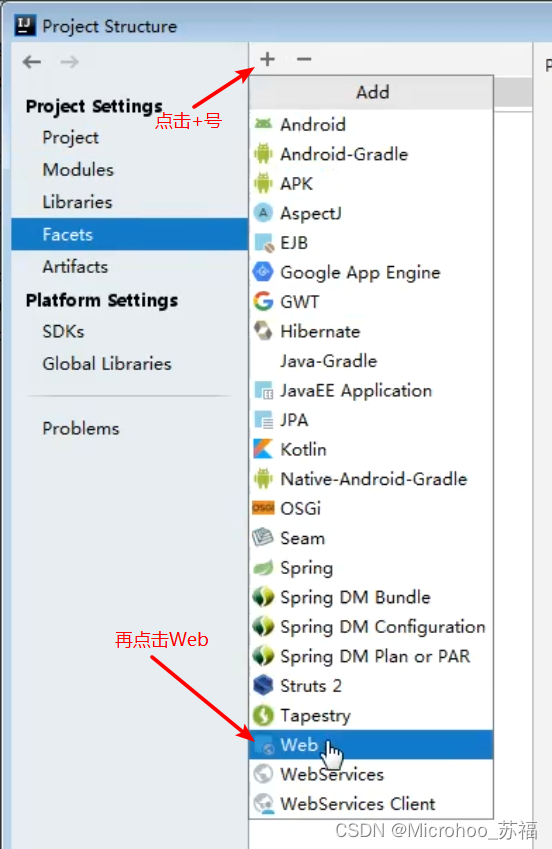Choose APK from the Add list
The height and width of the screenshot is (849, 552).
click(x=371, y=184)
